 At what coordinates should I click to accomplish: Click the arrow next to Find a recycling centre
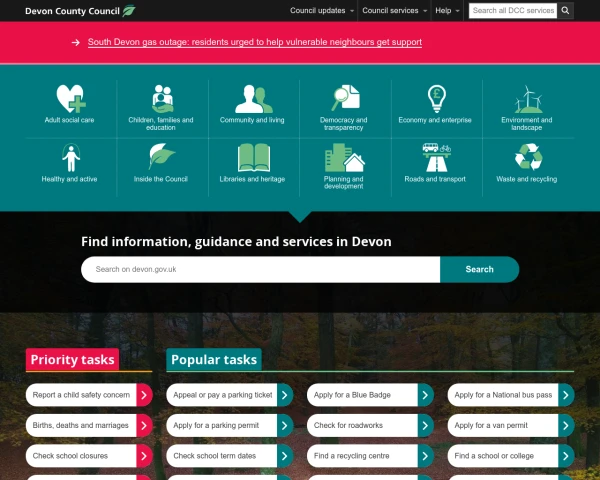pos(426,456)
